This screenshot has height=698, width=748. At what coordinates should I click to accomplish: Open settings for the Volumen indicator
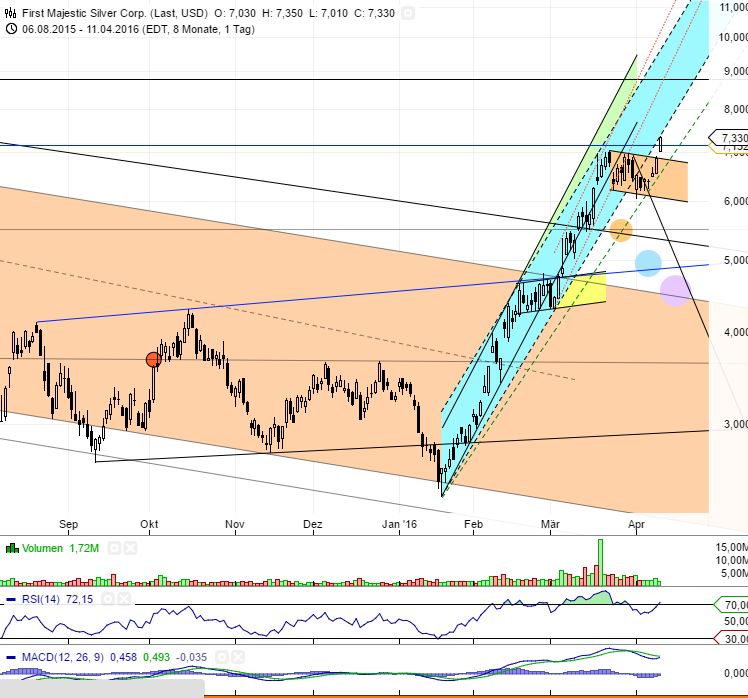tap(115, 548)
